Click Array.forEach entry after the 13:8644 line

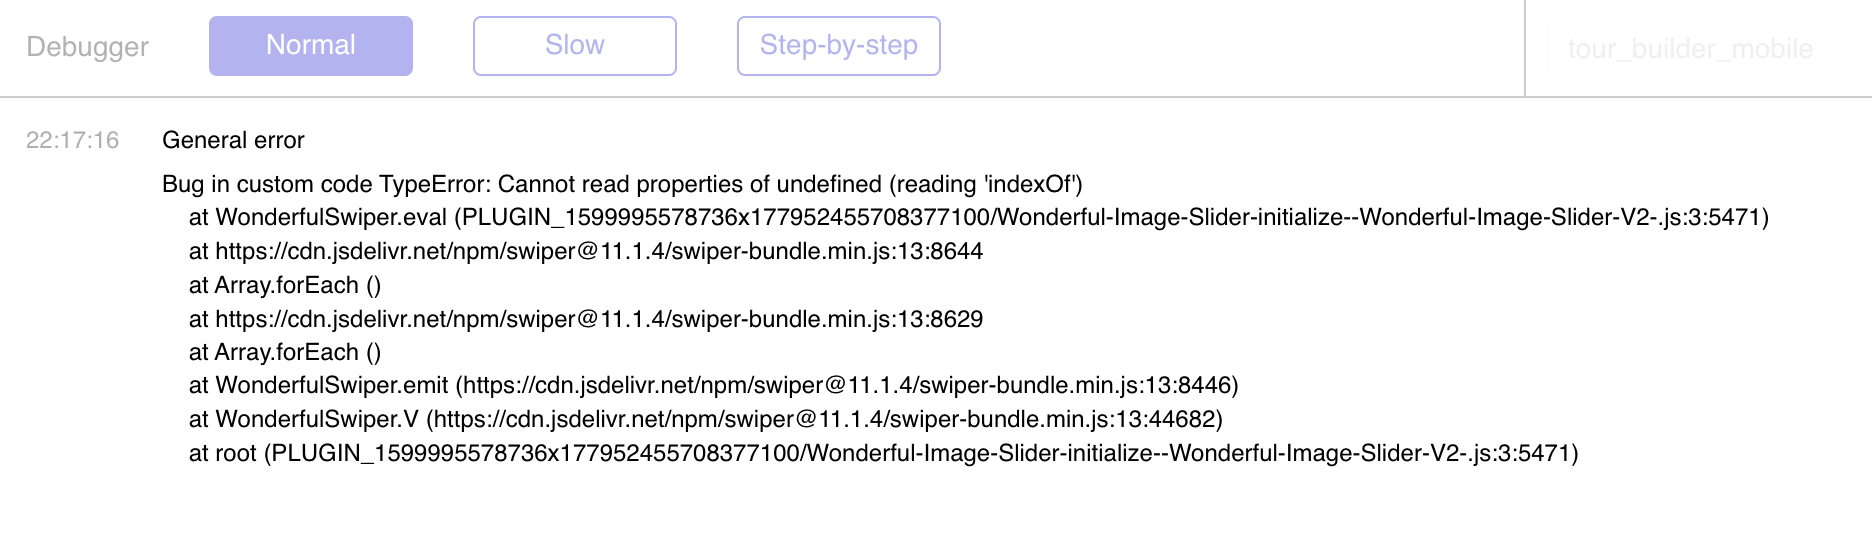tap(285, 285)
